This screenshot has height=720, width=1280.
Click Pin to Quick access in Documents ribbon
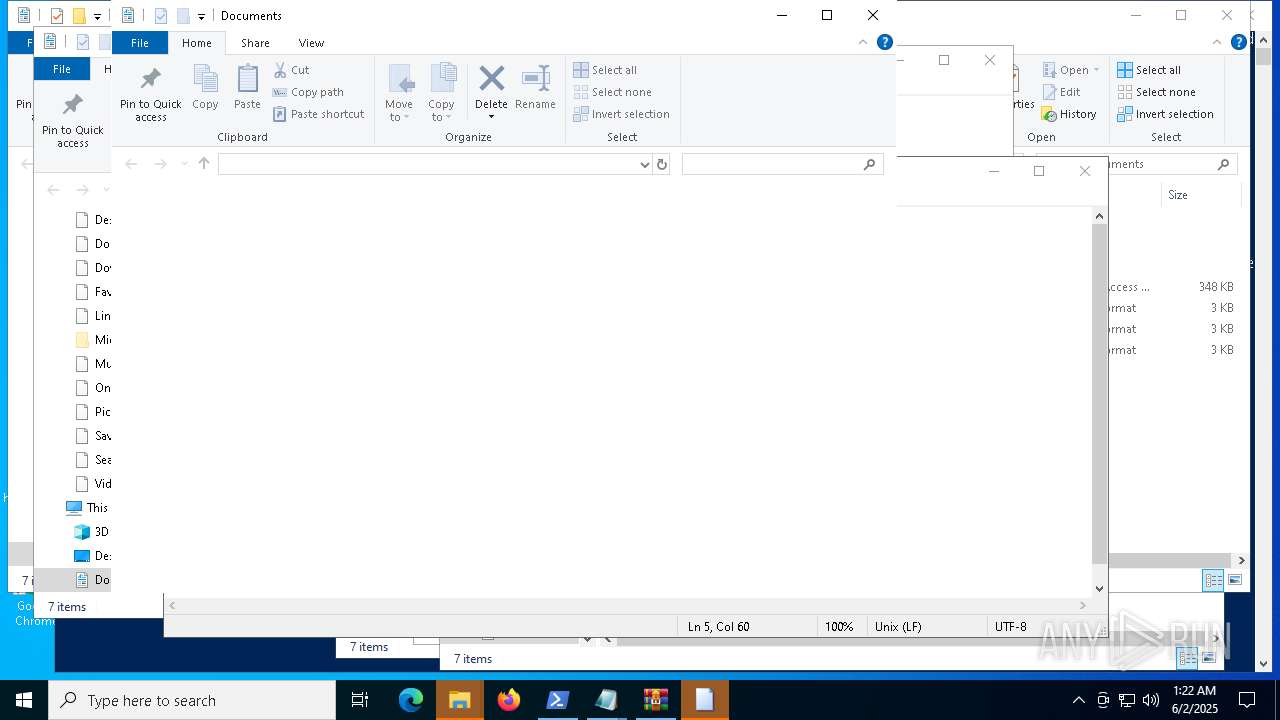click(x=151, y=94)
